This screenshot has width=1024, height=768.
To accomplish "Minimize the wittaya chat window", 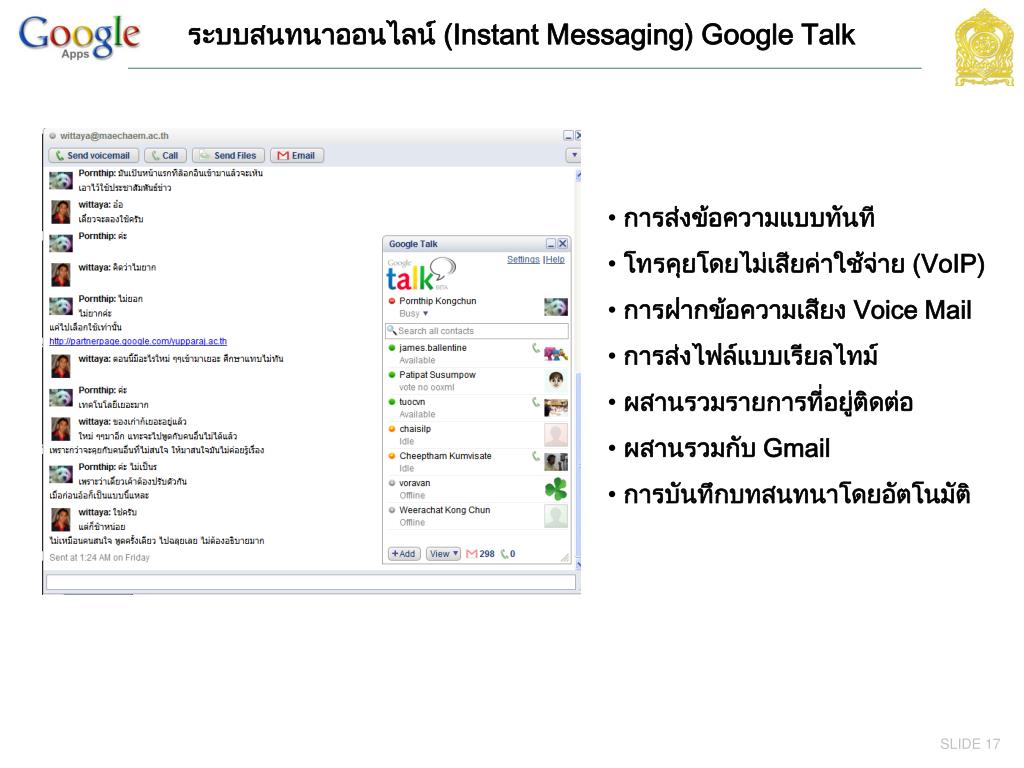I will (568, 136).
